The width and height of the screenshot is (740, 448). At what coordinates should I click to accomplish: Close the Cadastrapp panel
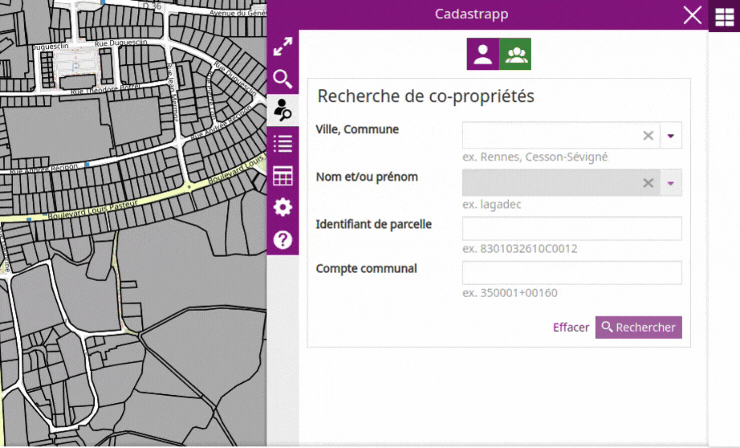tap(692, 15)
